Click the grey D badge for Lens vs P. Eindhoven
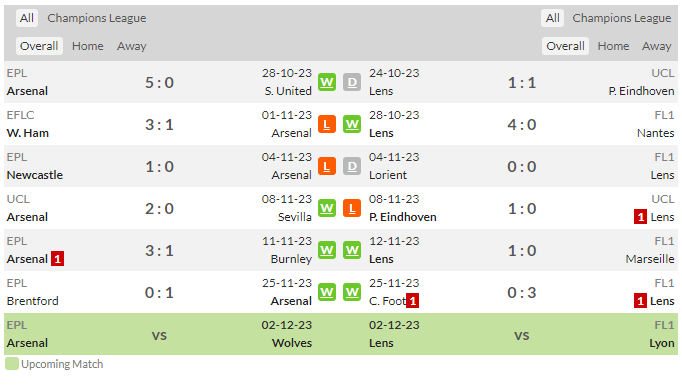Image resolution: width=682 pixels, height=388 pixels. coord(352,82)
